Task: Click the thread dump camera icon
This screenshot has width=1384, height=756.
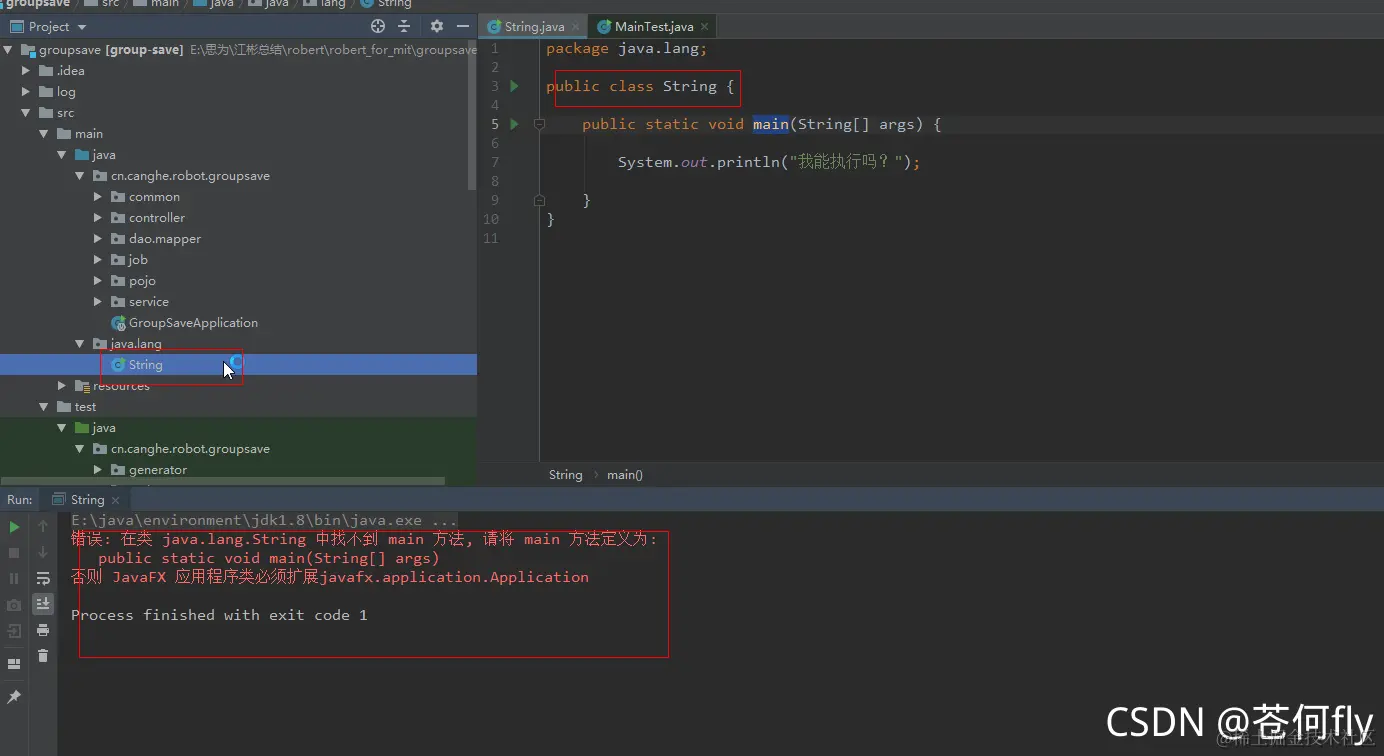Action: [14, 605]
